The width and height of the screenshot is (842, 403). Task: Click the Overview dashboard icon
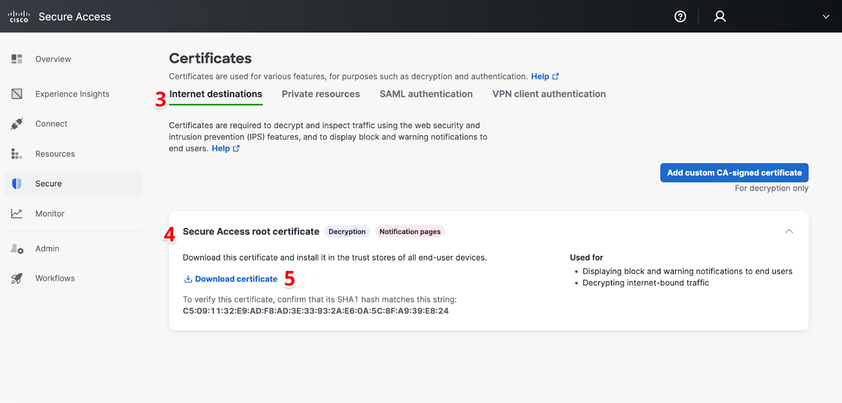[17, 59]
